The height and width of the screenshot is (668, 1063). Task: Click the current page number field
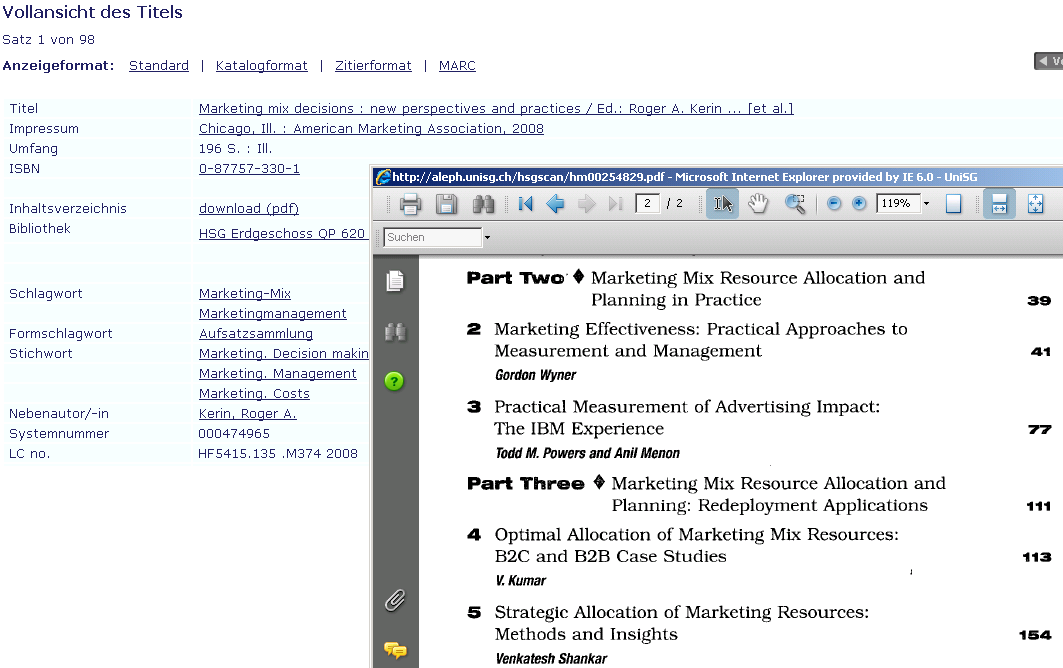coord(647,203)
